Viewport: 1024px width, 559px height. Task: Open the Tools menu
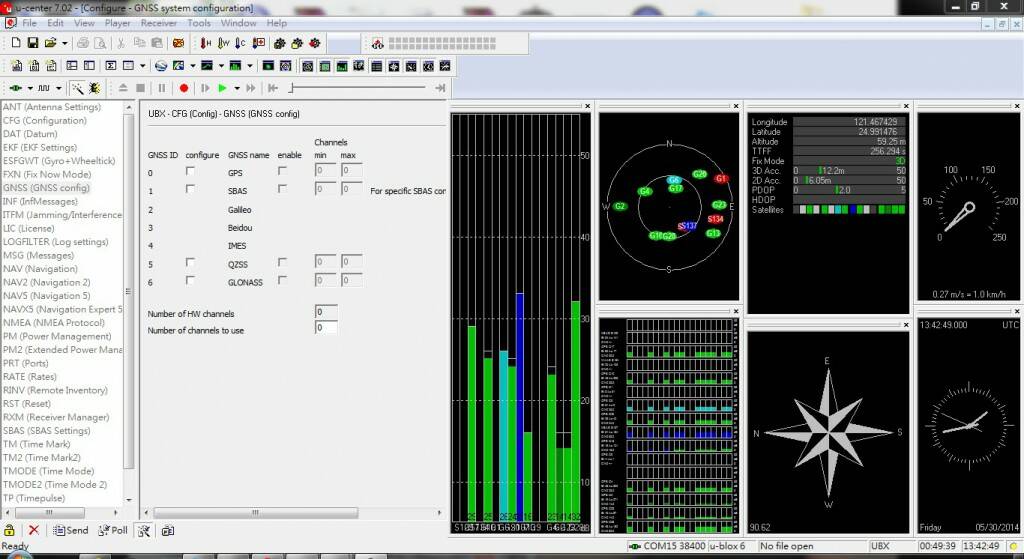(x=199, y=22)
